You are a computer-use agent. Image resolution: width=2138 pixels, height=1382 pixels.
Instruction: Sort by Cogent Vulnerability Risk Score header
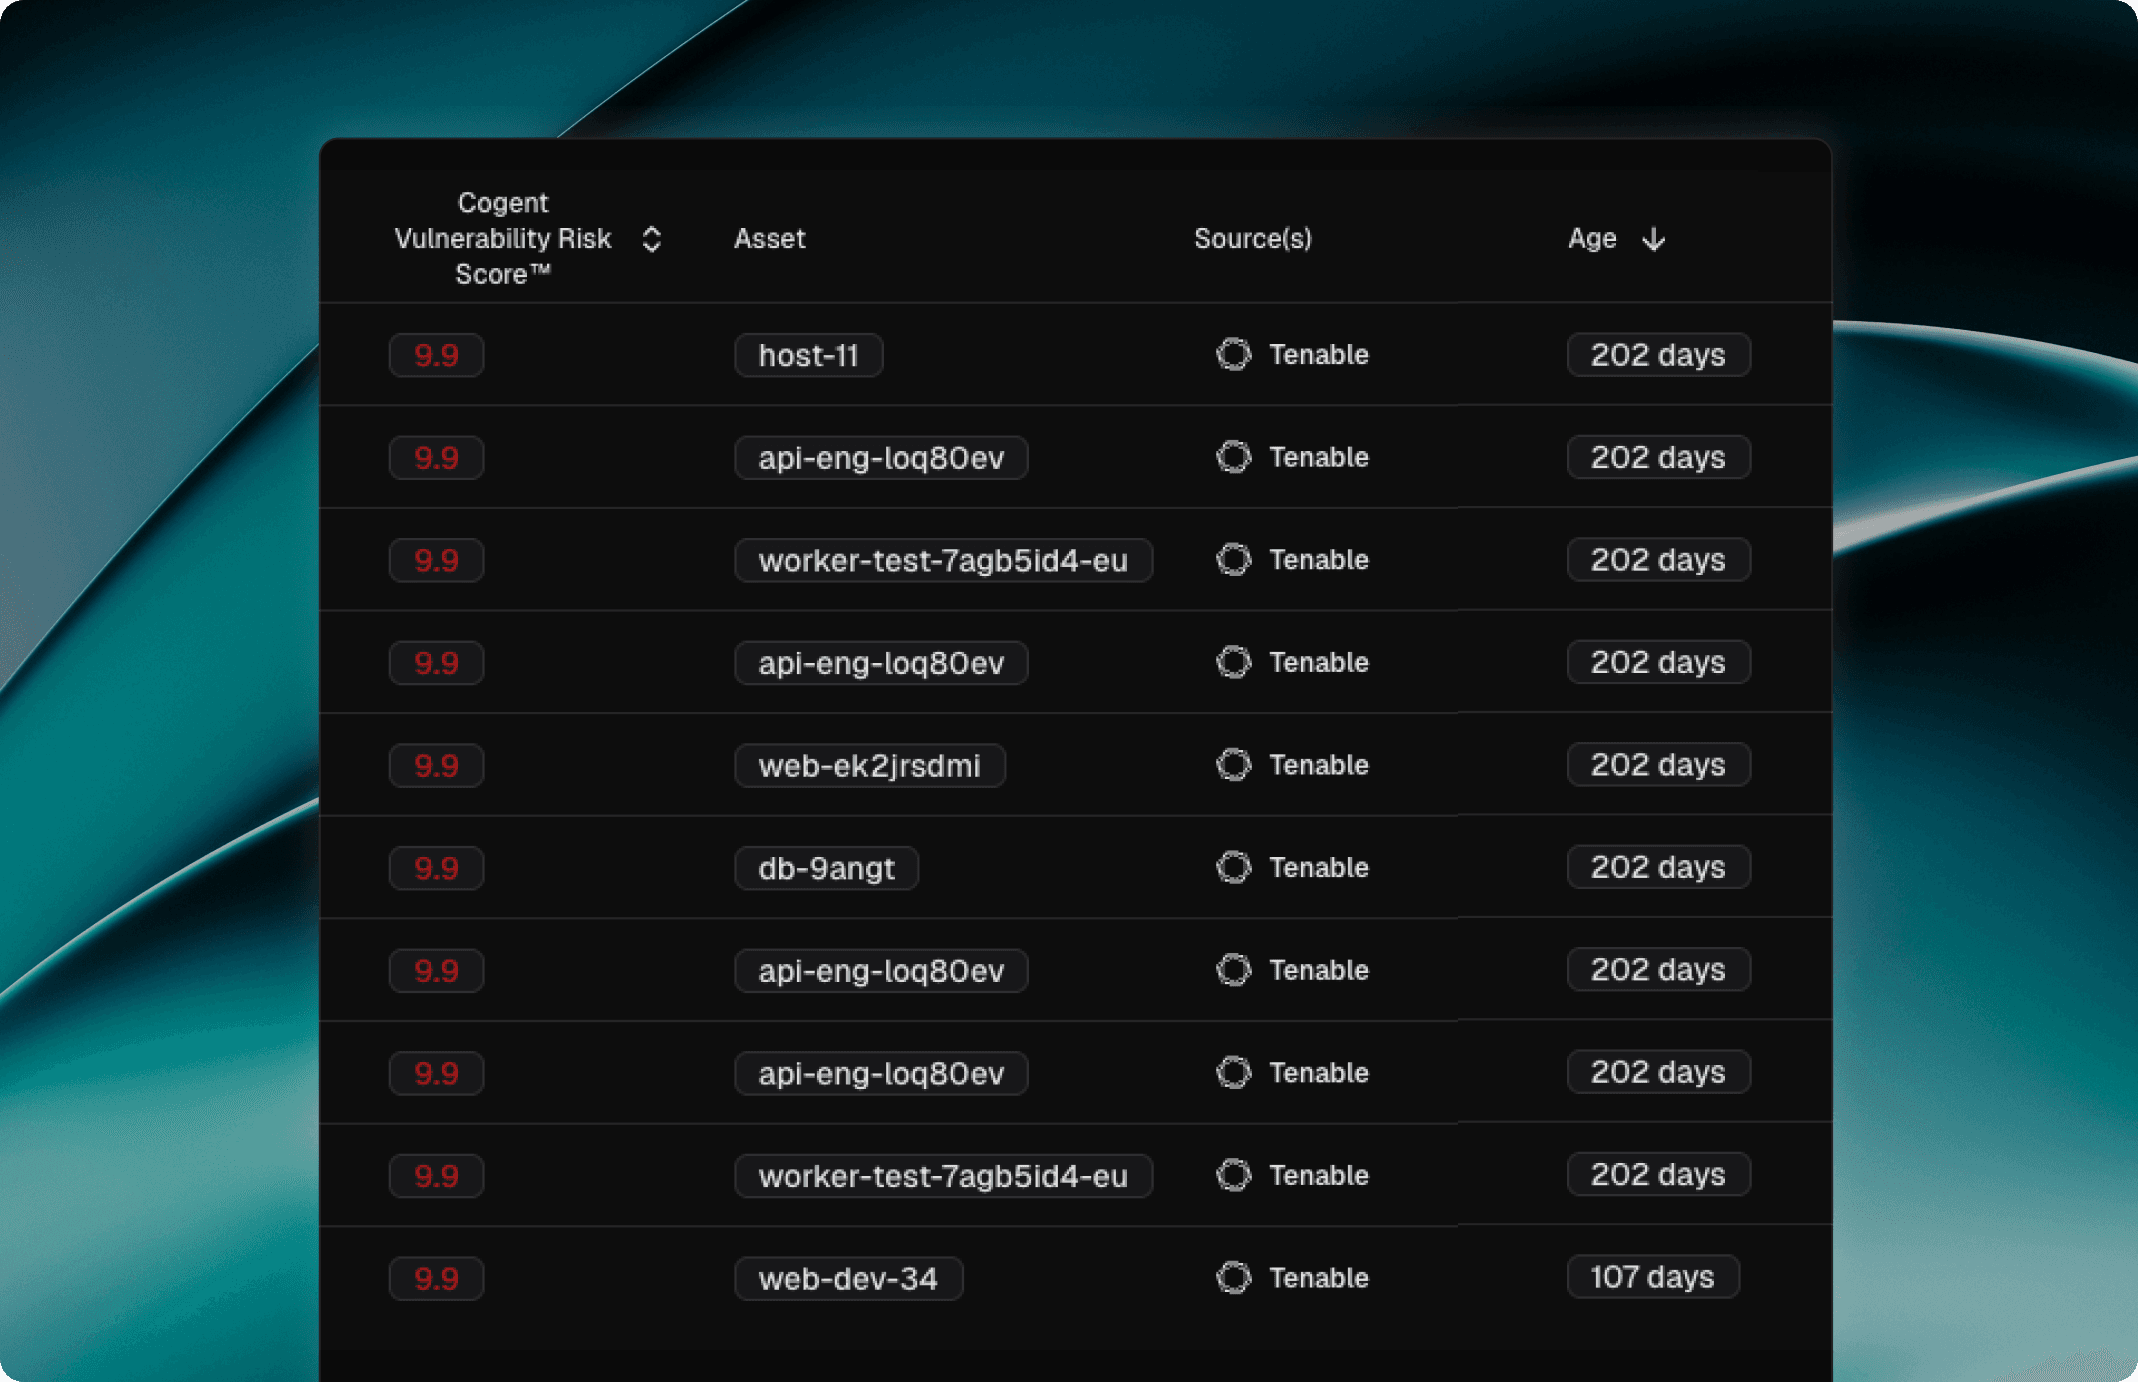point(502,239)
